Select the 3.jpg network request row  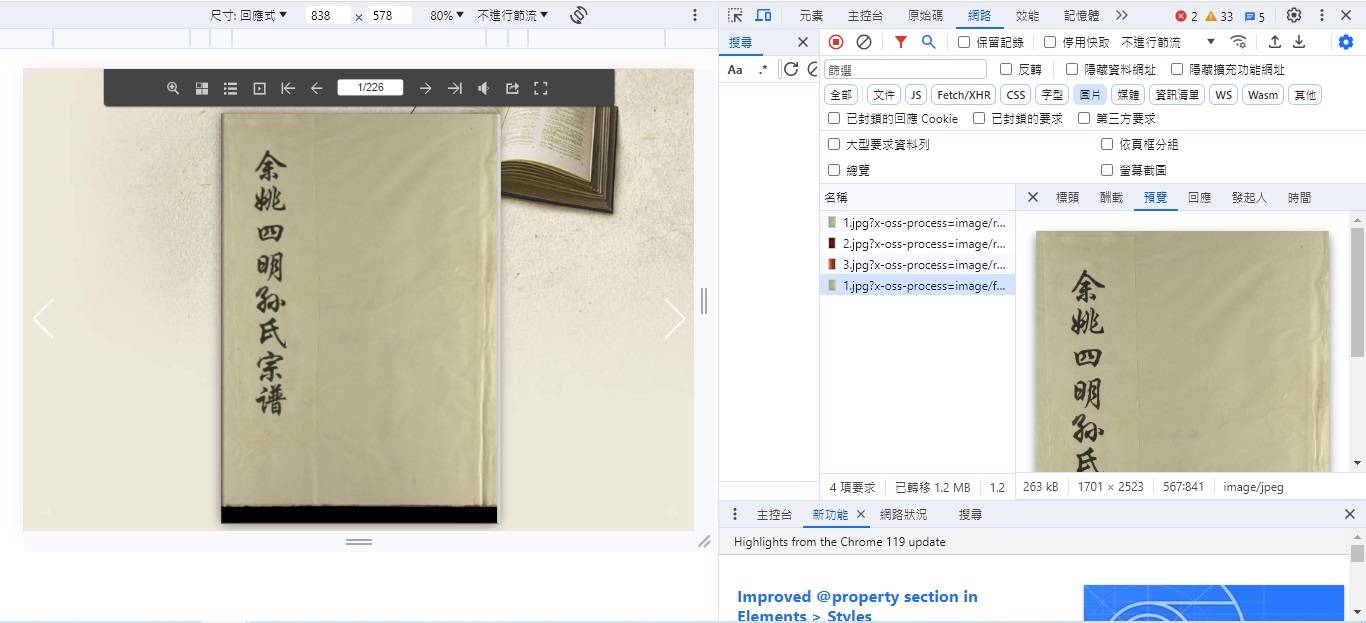(917, 265)
